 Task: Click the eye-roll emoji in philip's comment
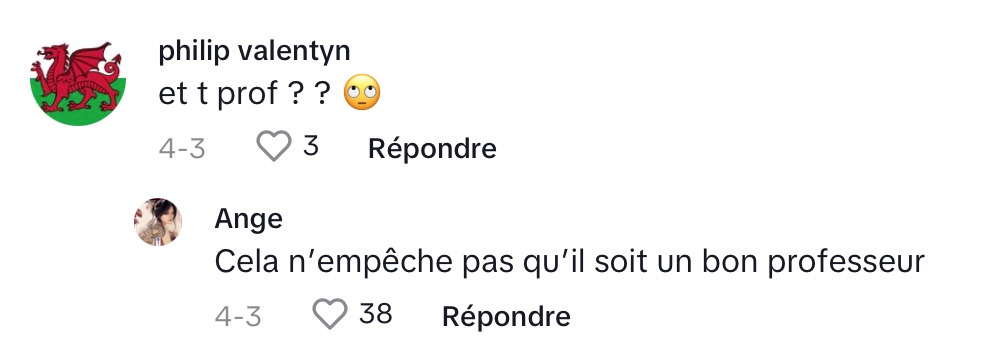362,93
